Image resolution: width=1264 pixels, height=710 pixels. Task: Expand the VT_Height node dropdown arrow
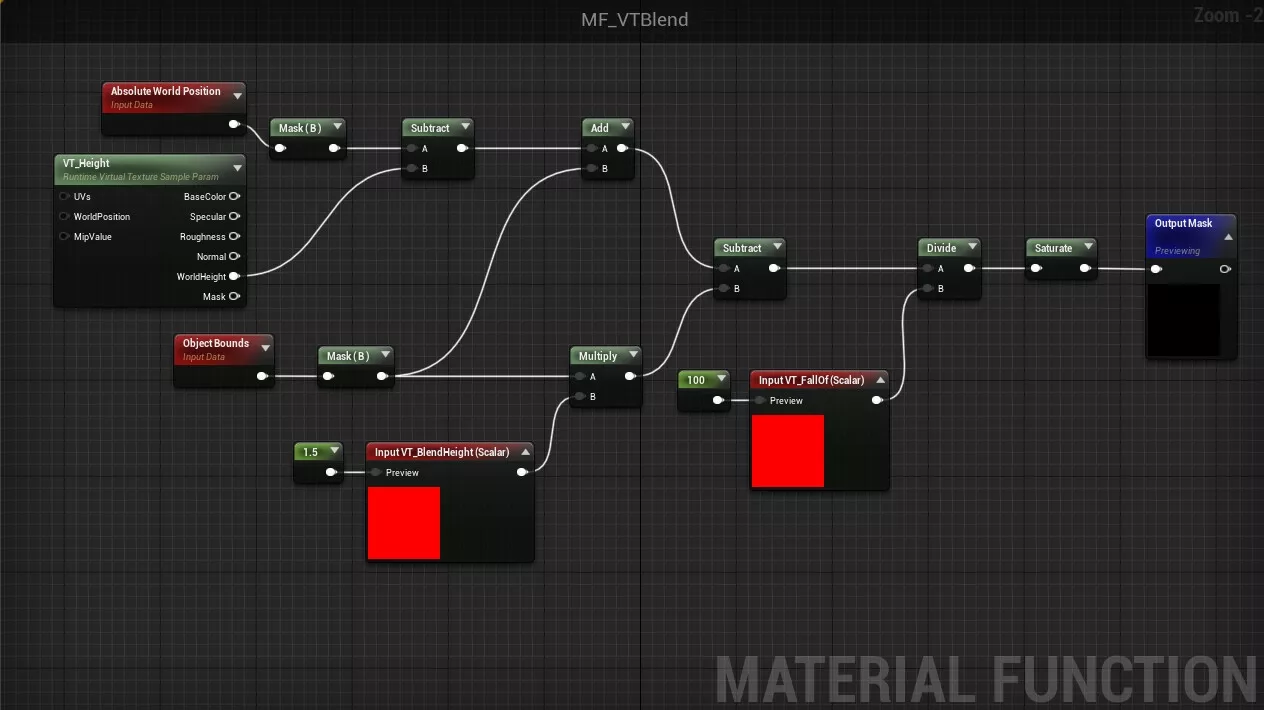pyautogui.click(x=237, y=168)
